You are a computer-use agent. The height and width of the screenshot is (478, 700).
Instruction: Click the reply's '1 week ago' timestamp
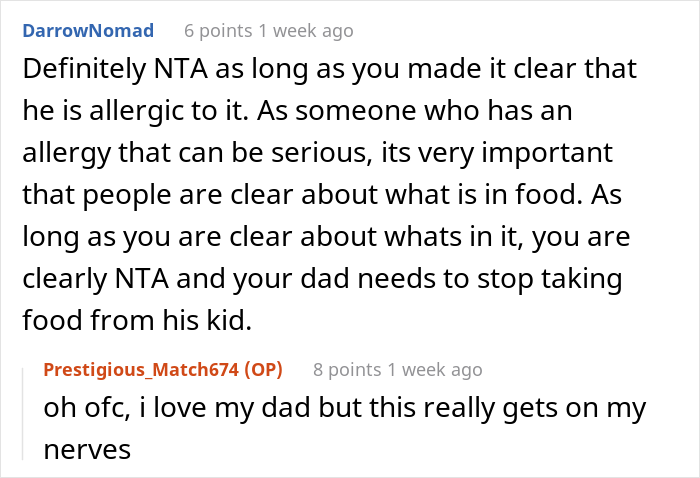pos(434,370)
